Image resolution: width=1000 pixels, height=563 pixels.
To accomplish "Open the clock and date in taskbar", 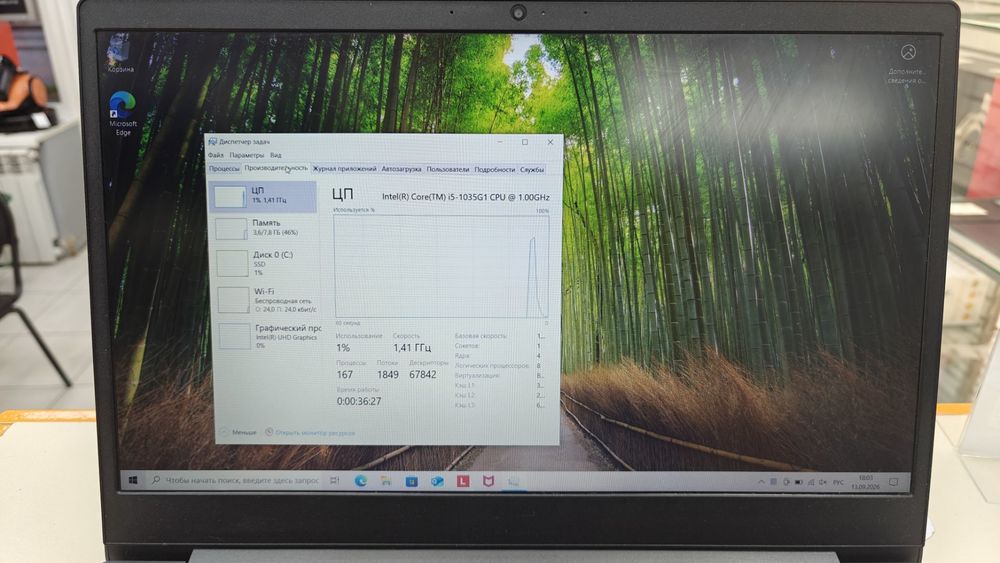I will 865,482.
